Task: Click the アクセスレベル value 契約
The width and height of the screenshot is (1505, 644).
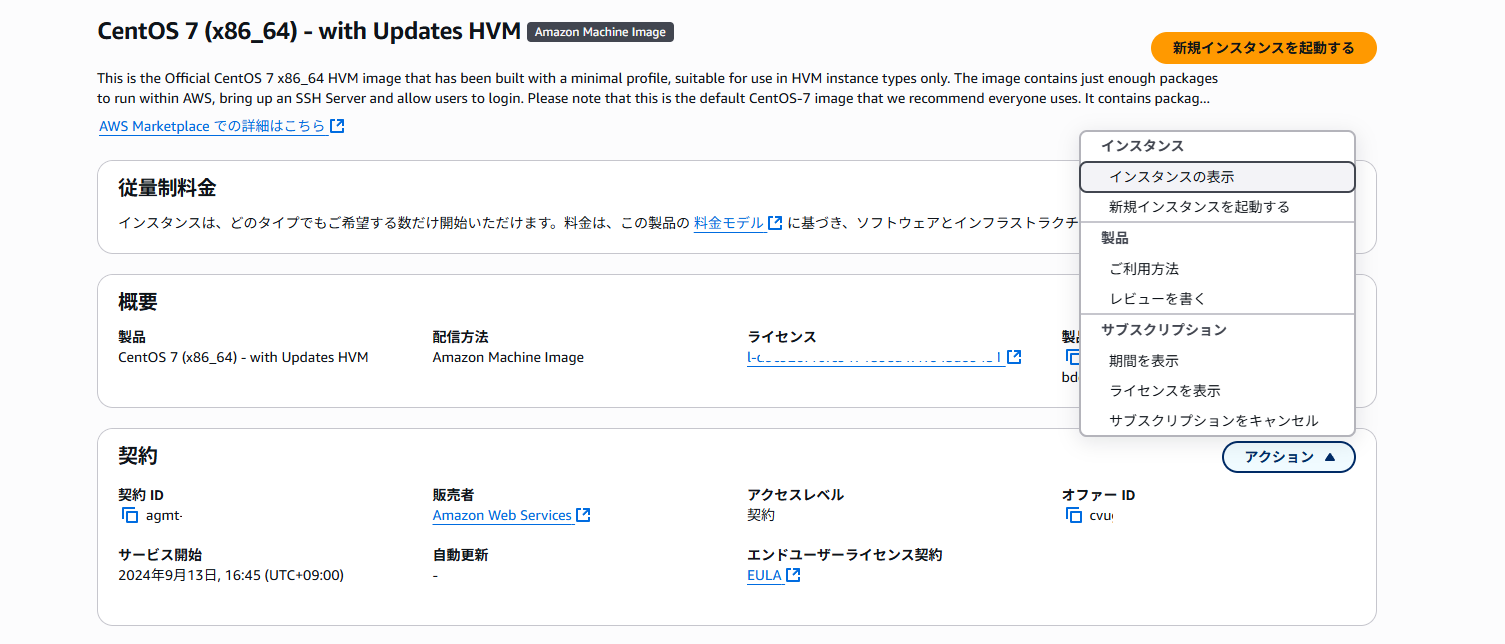Action: 761,515
